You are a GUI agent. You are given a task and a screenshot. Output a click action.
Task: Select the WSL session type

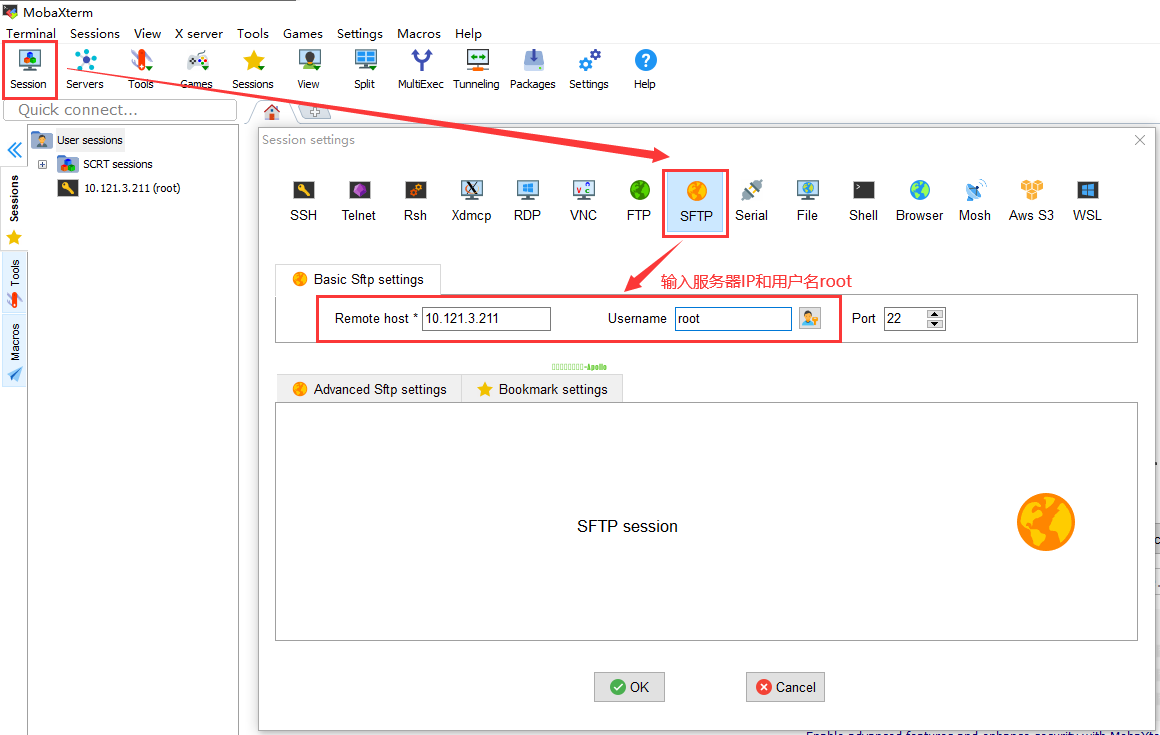click(x=1087, y=200)
